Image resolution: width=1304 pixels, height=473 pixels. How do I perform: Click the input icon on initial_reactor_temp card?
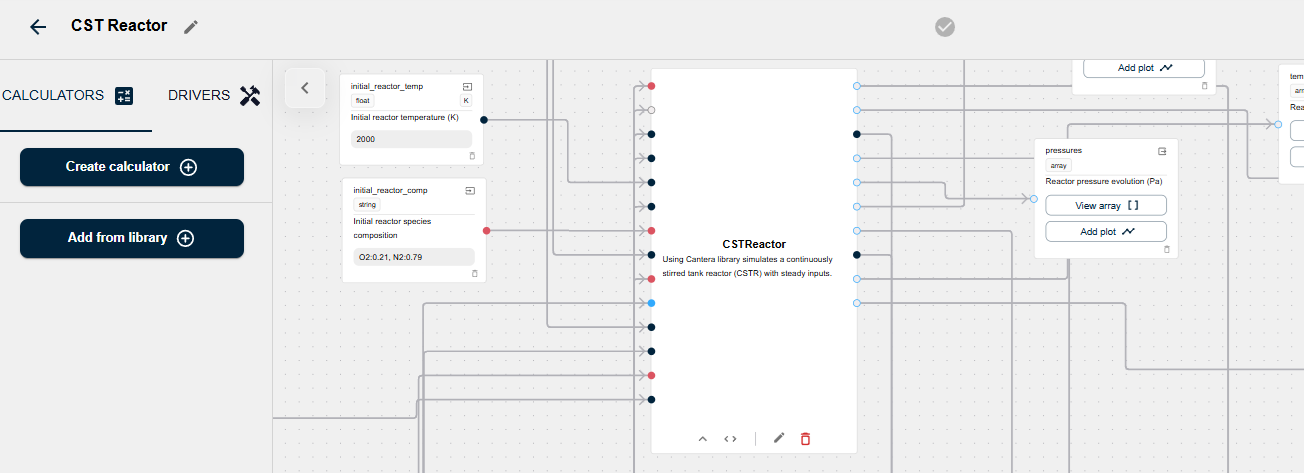467,87
